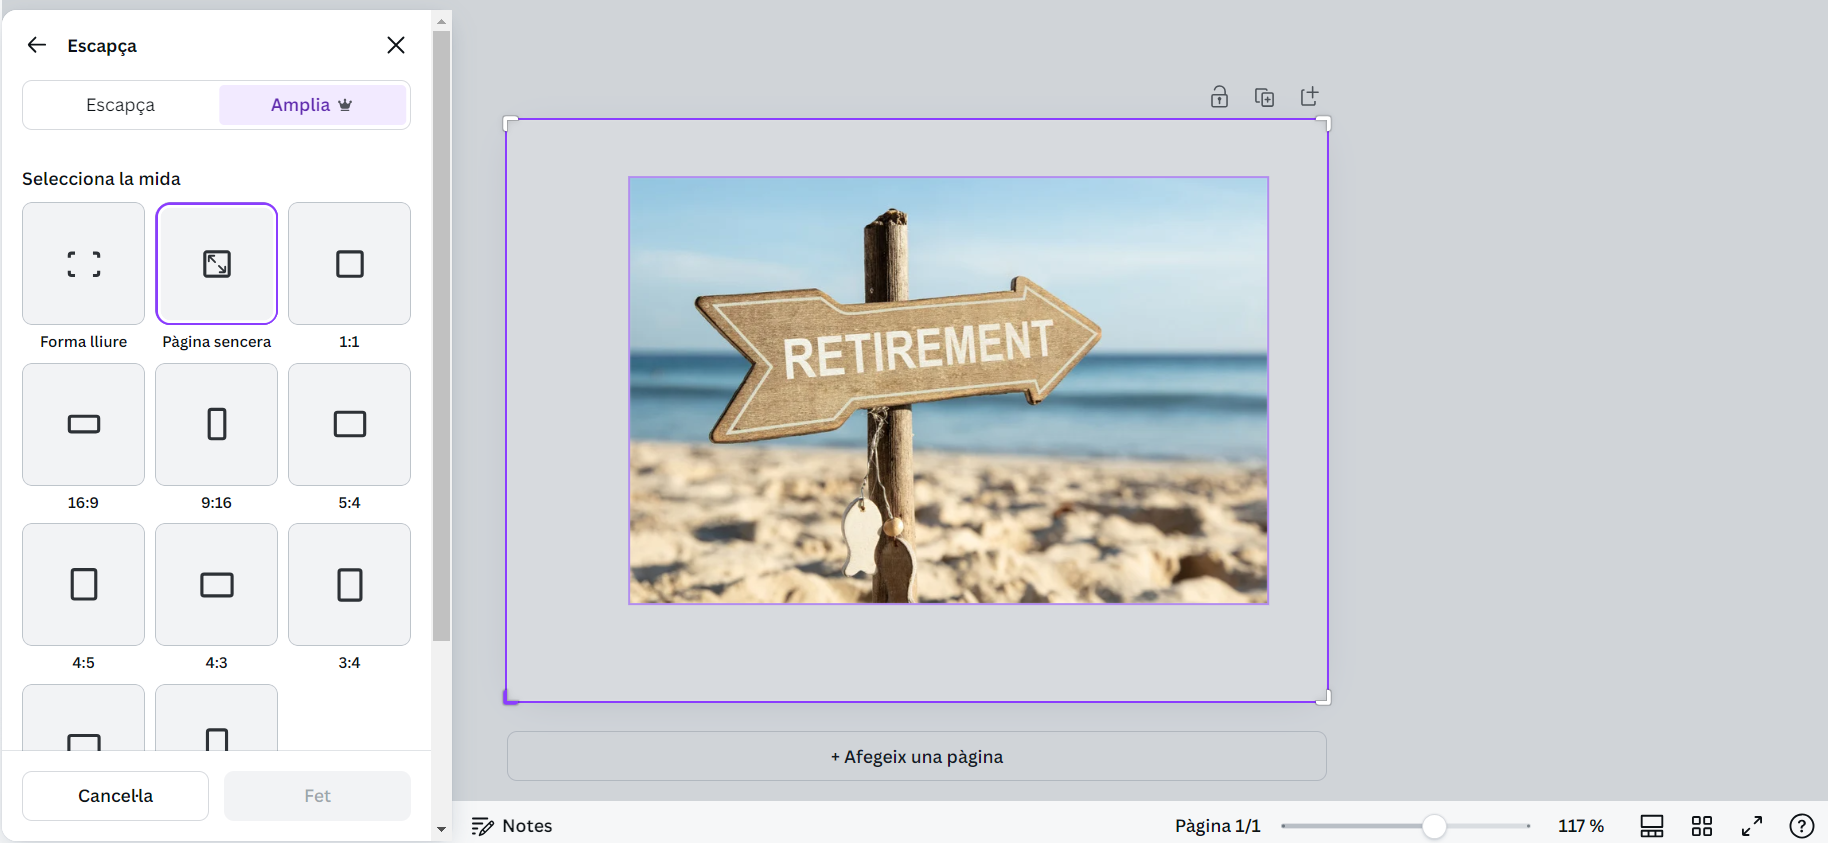Screen dimensions: 1828x843
Task: Add a new page with plus icon
Action: [x=1309, y=97]
